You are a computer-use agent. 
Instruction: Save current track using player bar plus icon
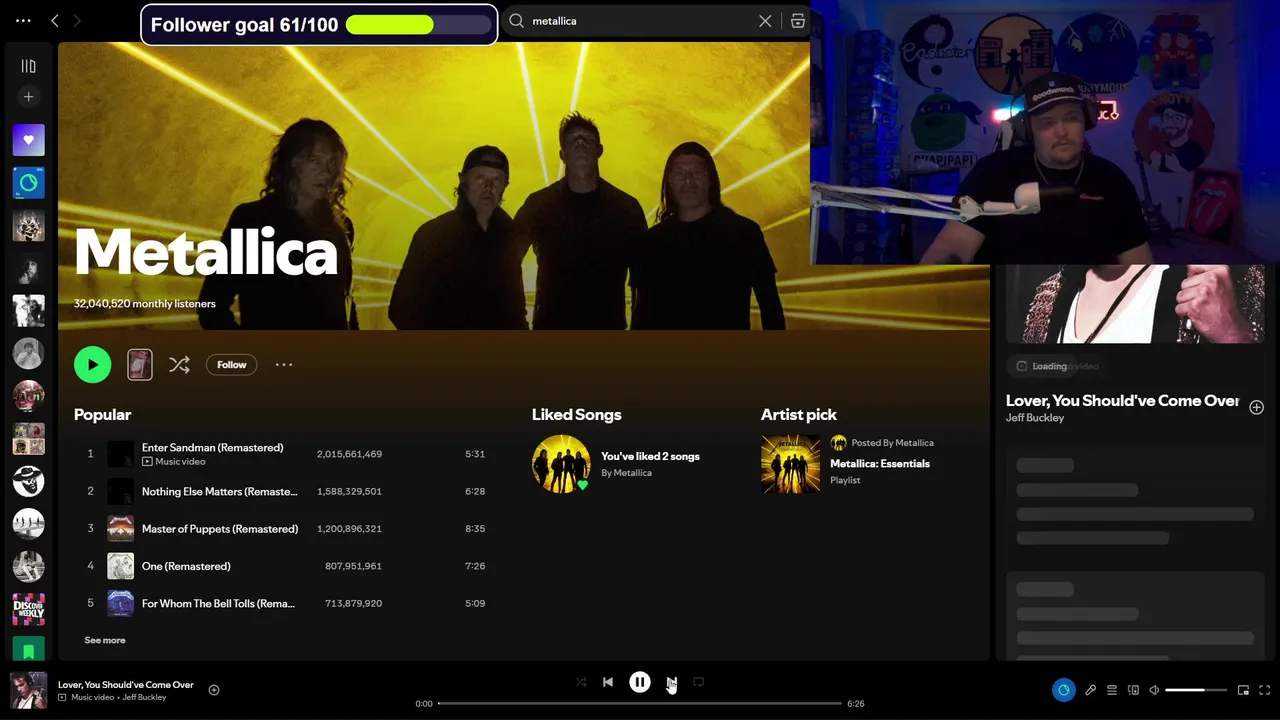pos(214,689)
